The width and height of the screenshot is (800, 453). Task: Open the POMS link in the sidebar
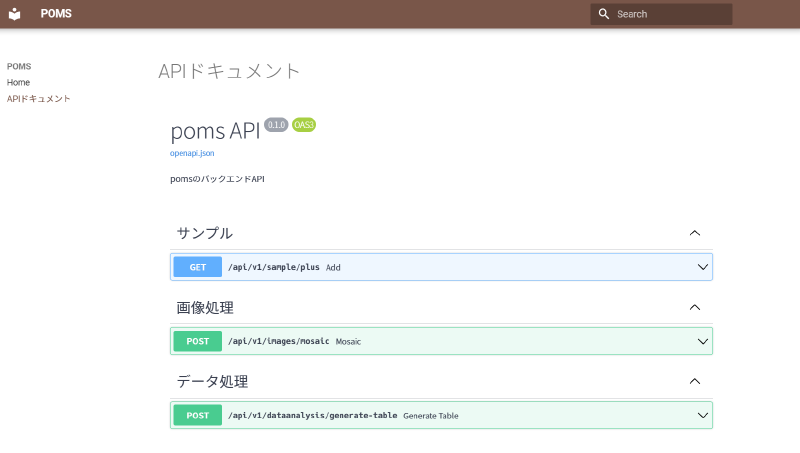[x=19, y=66]
